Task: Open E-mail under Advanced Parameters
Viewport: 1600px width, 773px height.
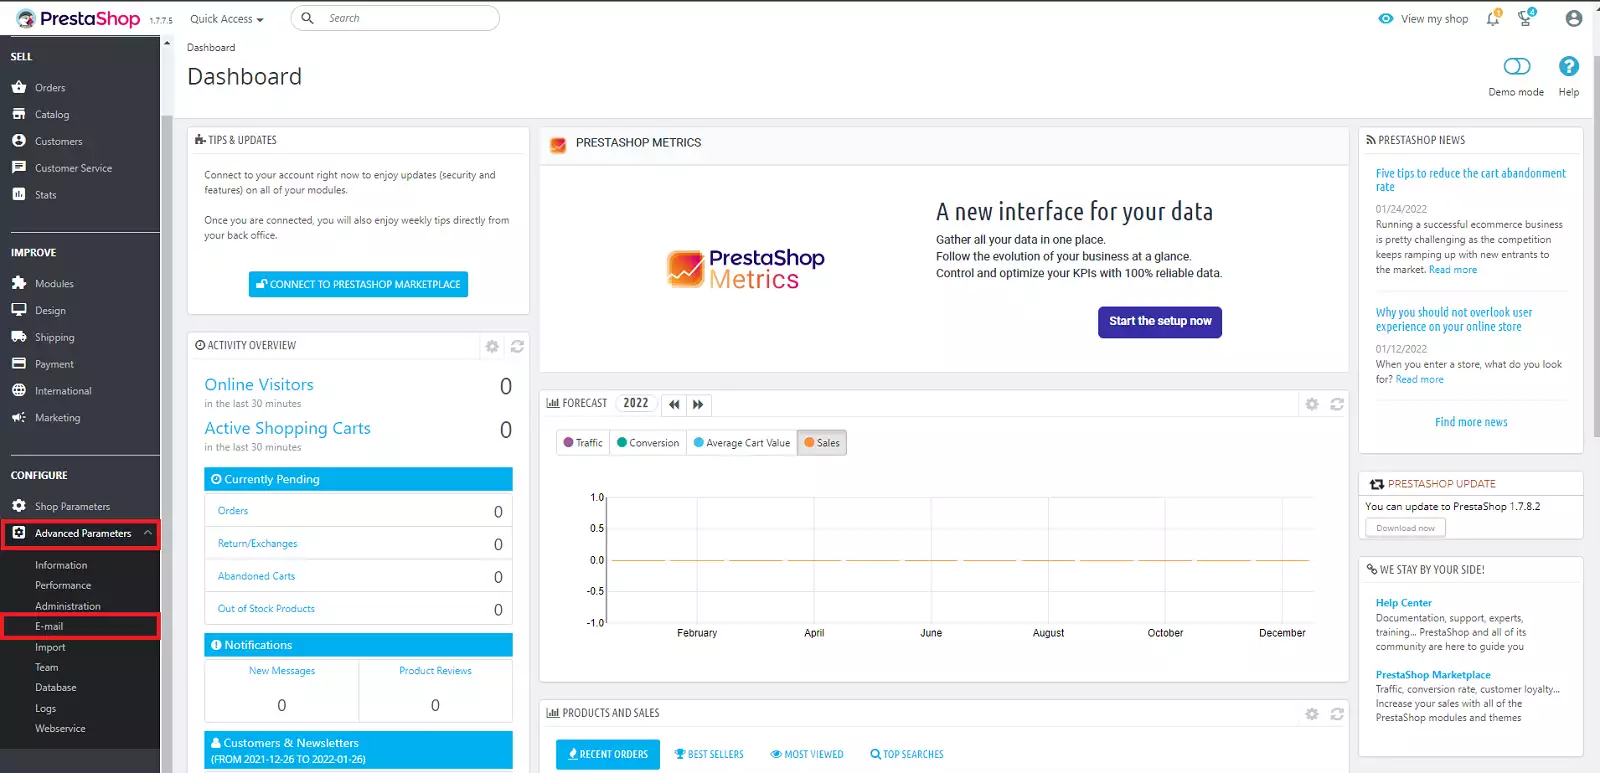Action: 49,627
